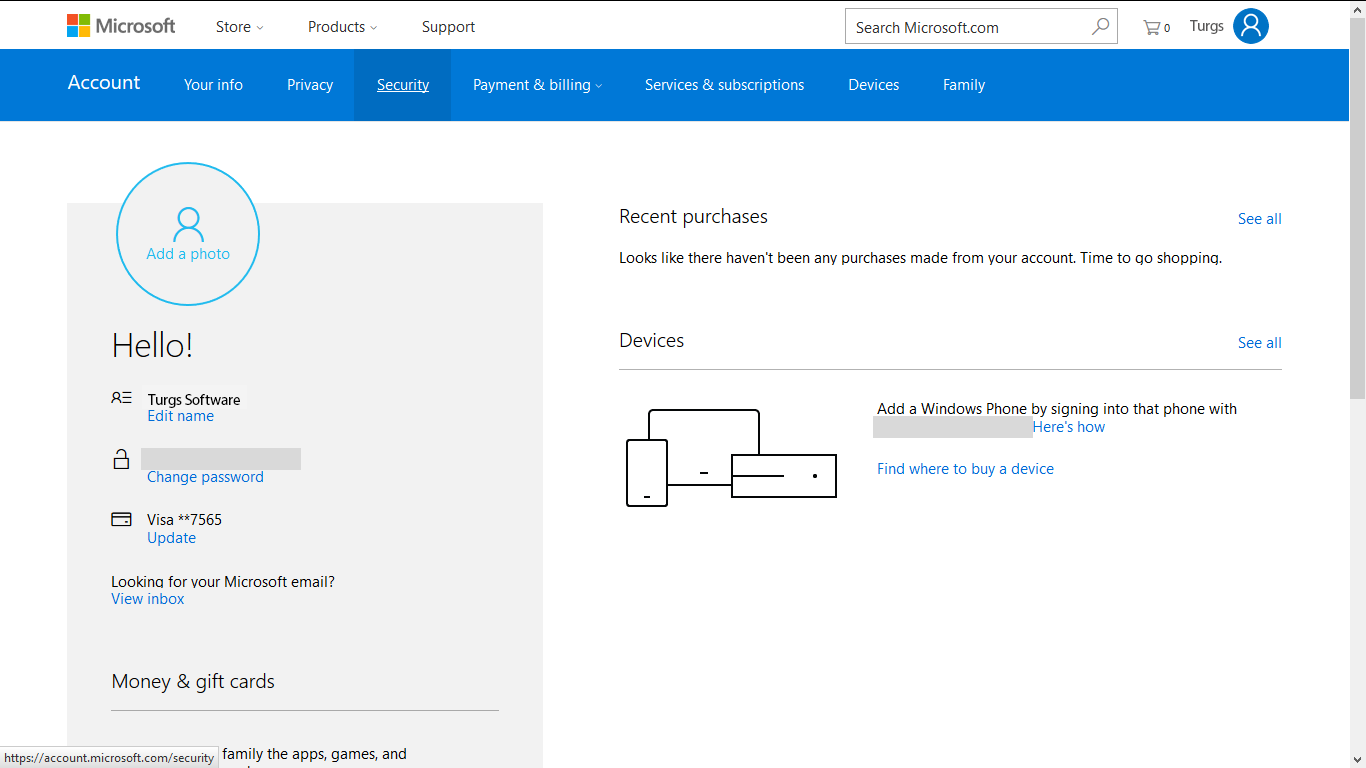
Task: Click the credit card icon beside Visa
Action: [x=121, y=519]
